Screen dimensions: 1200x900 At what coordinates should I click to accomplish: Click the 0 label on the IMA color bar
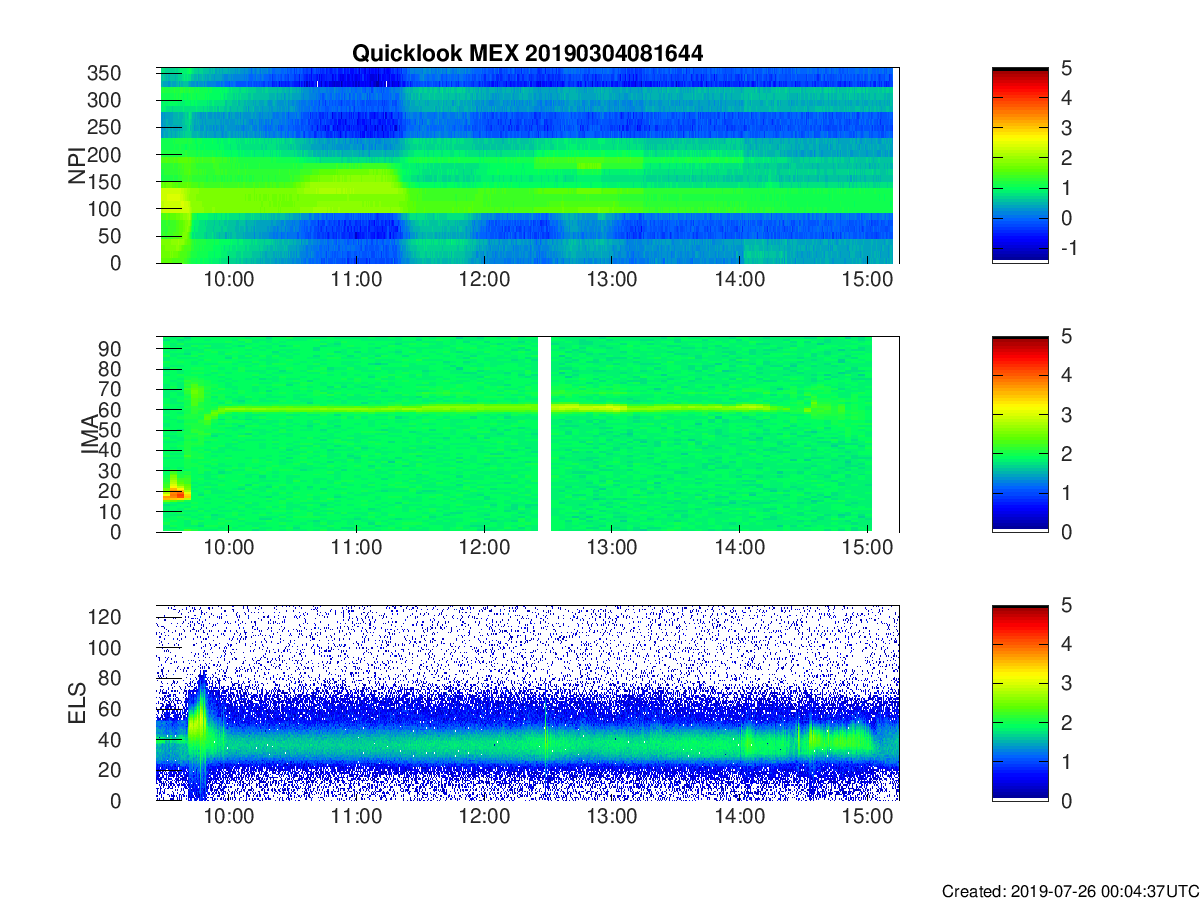coord(1065,531)
